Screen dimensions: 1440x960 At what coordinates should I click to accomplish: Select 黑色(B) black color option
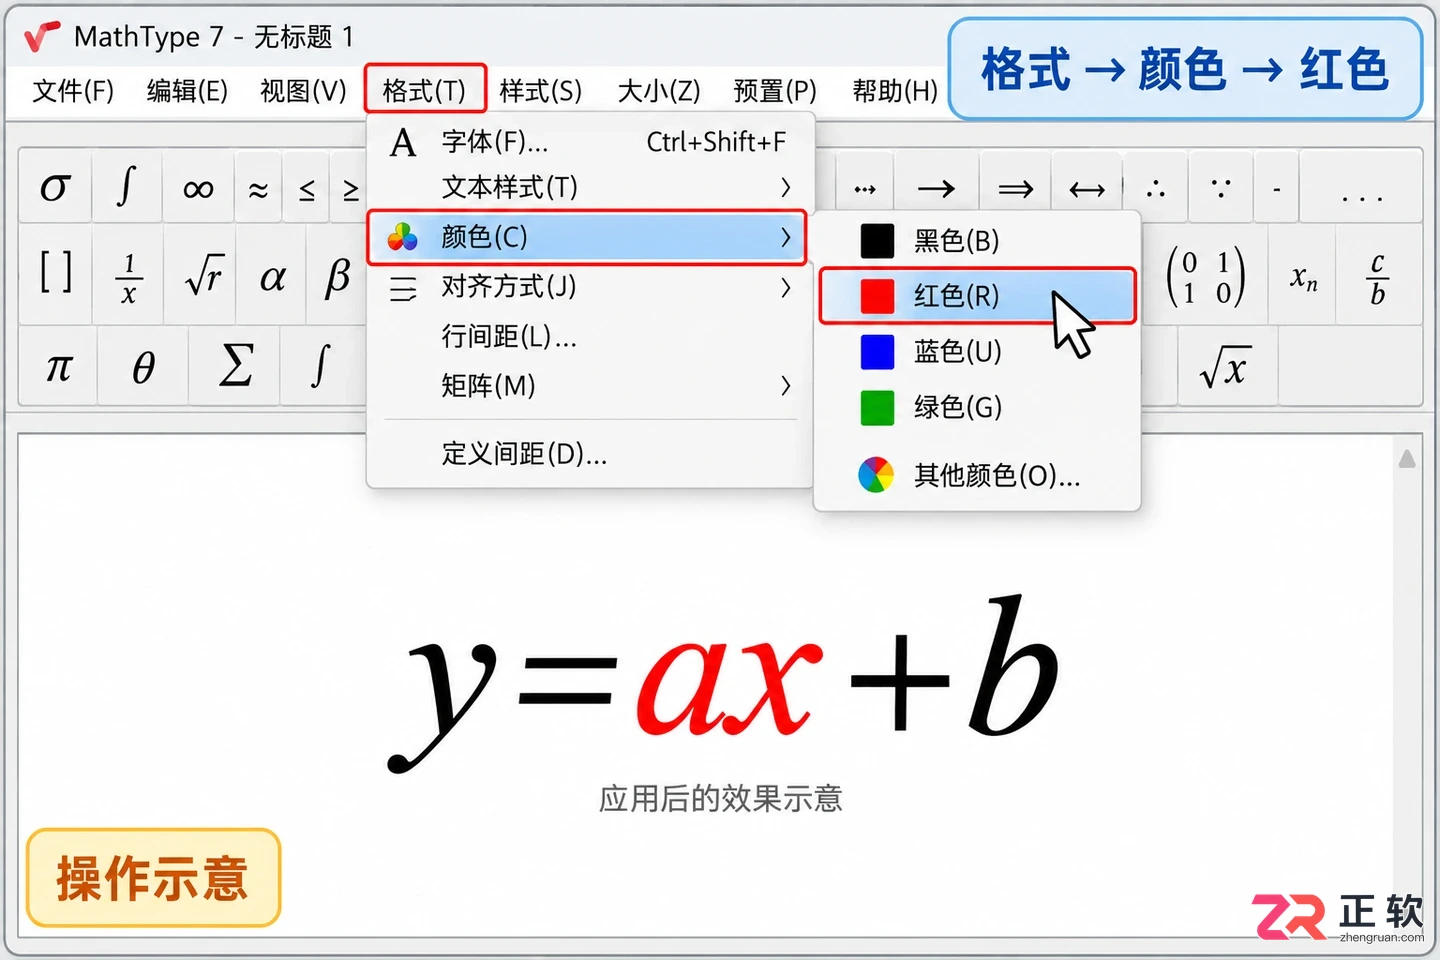pos(977,241)
